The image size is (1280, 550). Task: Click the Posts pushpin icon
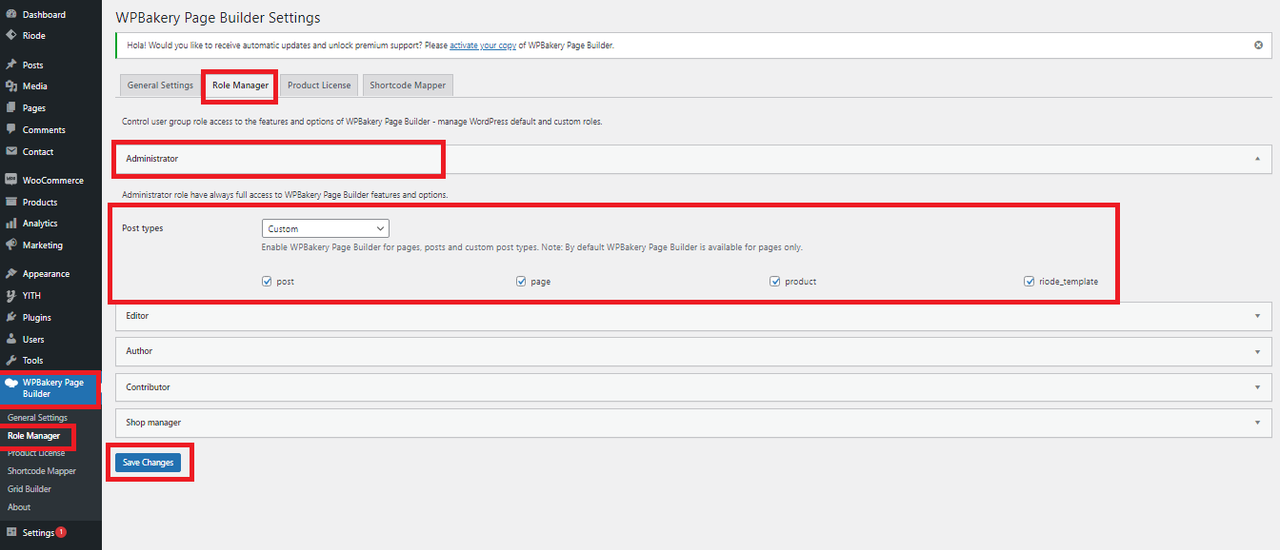point(11,65)
